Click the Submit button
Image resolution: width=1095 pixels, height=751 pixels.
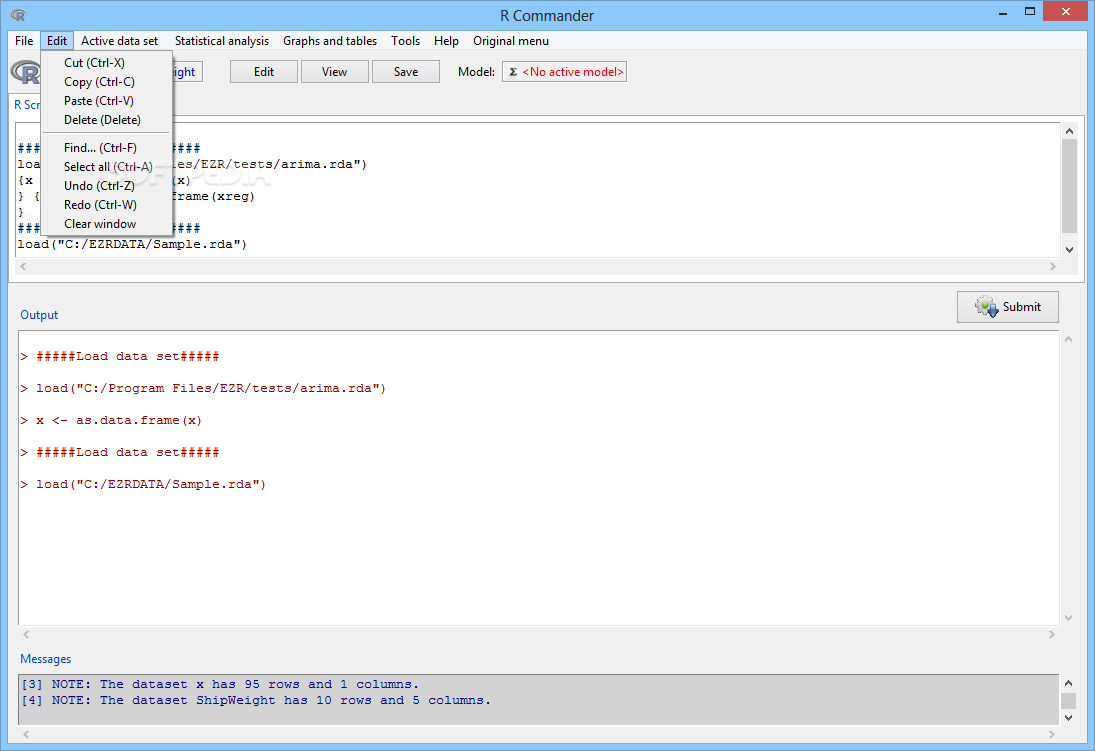pyautogui.click(x=1008, y=307)
